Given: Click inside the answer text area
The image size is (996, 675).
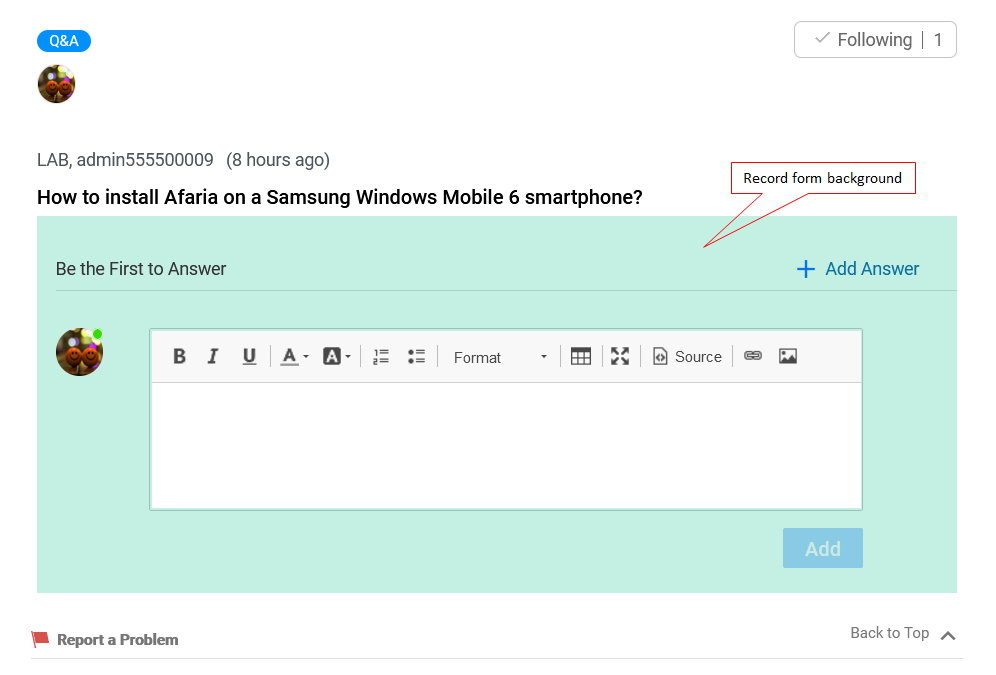Looking at the screenshot, I should point(505,445).
